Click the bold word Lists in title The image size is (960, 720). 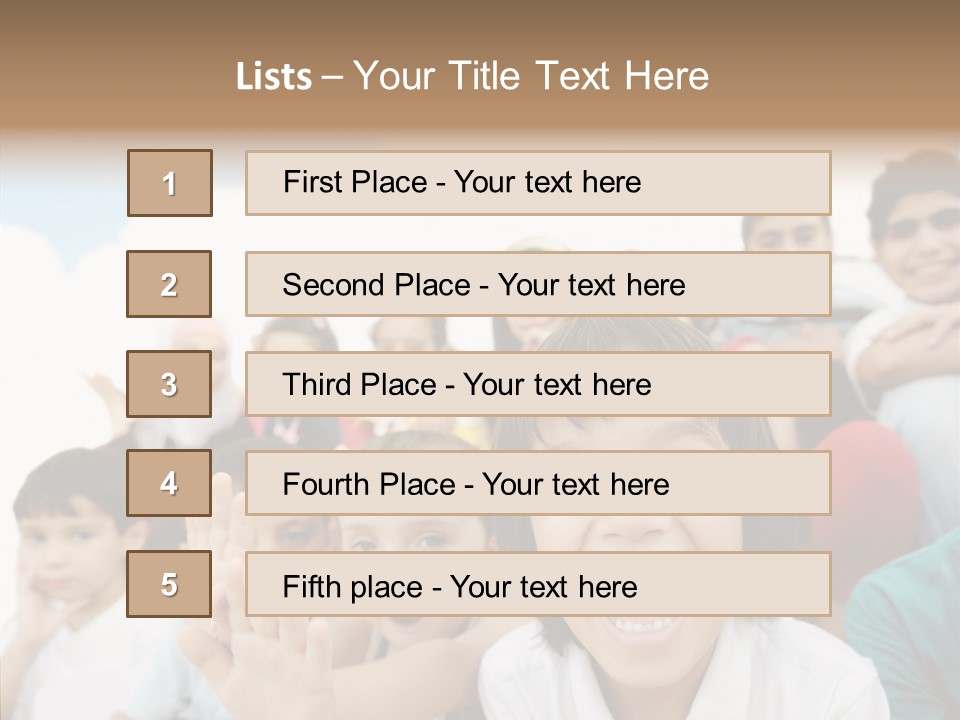point(274,76)
